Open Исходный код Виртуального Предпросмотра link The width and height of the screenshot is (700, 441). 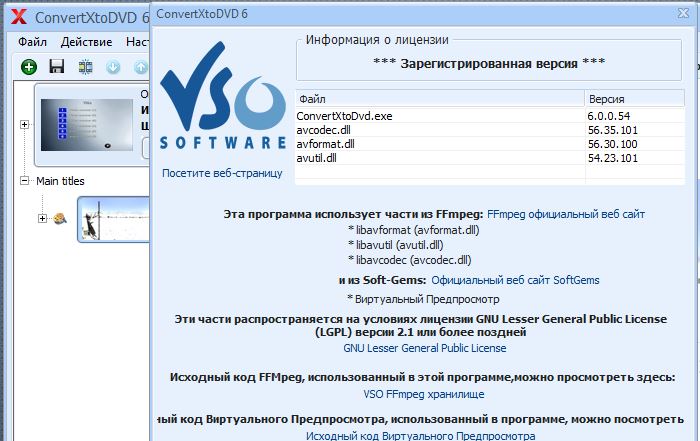click(x=421, y=436)
